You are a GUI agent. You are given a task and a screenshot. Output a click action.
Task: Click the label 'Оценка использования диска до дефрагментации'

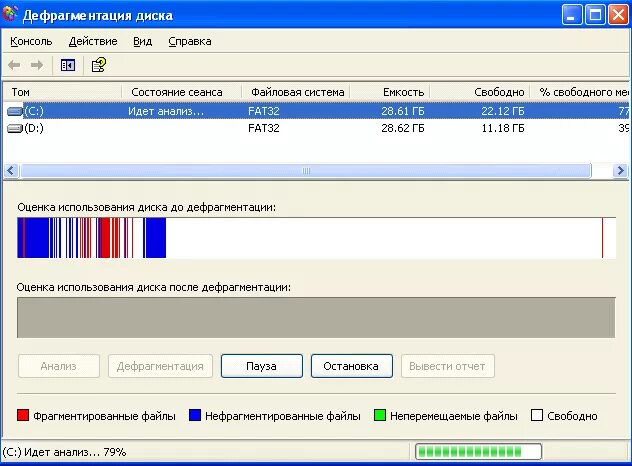(x=147, y=207)
